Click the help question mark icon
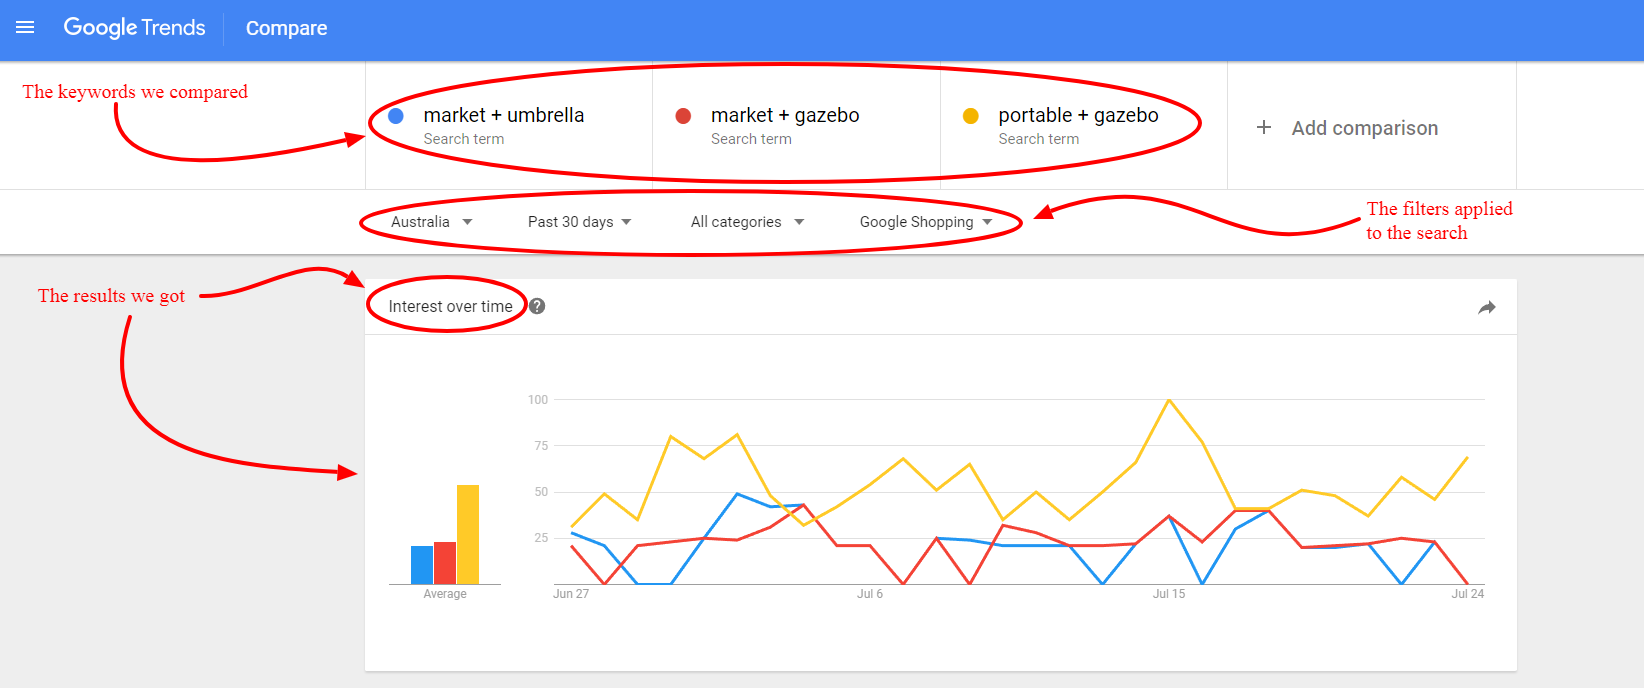Image resolution: width=1644 pixels, height=688 pixels. (537, 306)
